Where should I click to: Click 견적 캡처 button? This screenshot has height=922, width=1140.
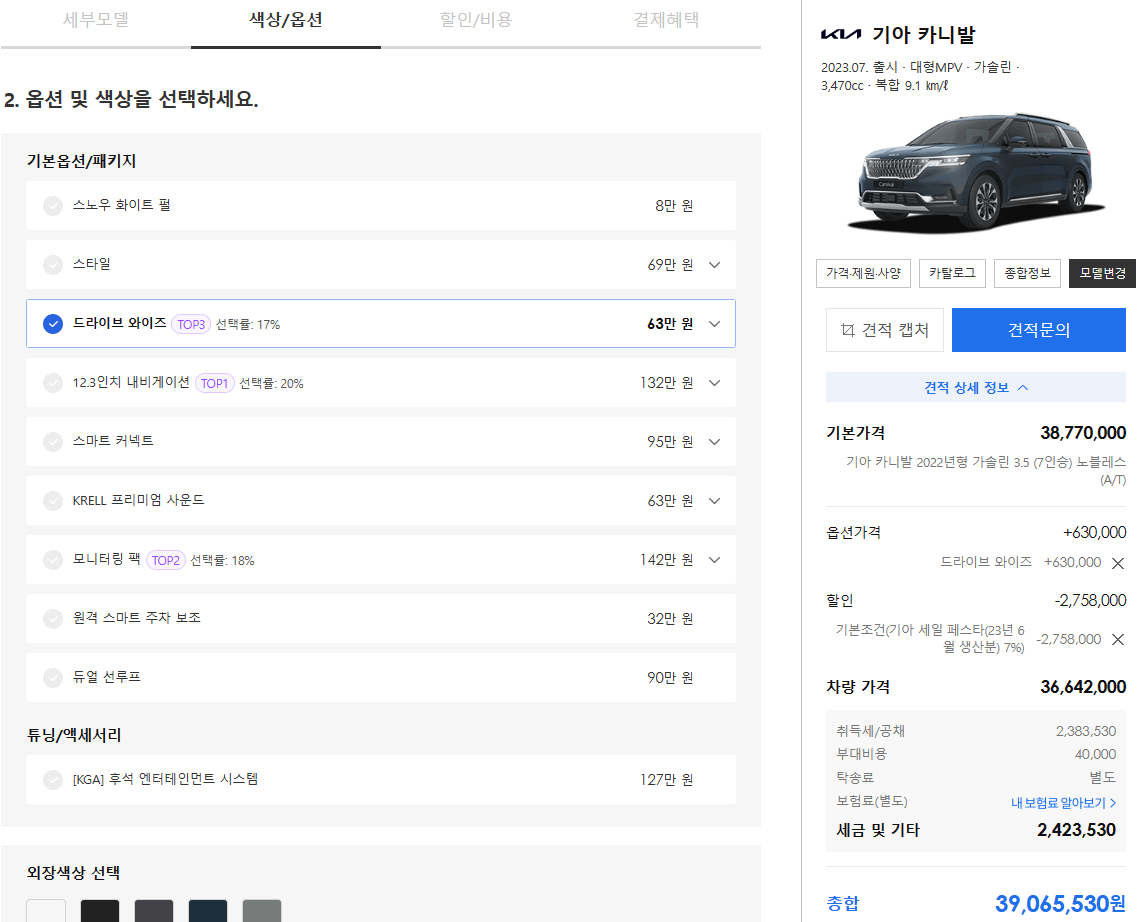(x=884, y=330)
